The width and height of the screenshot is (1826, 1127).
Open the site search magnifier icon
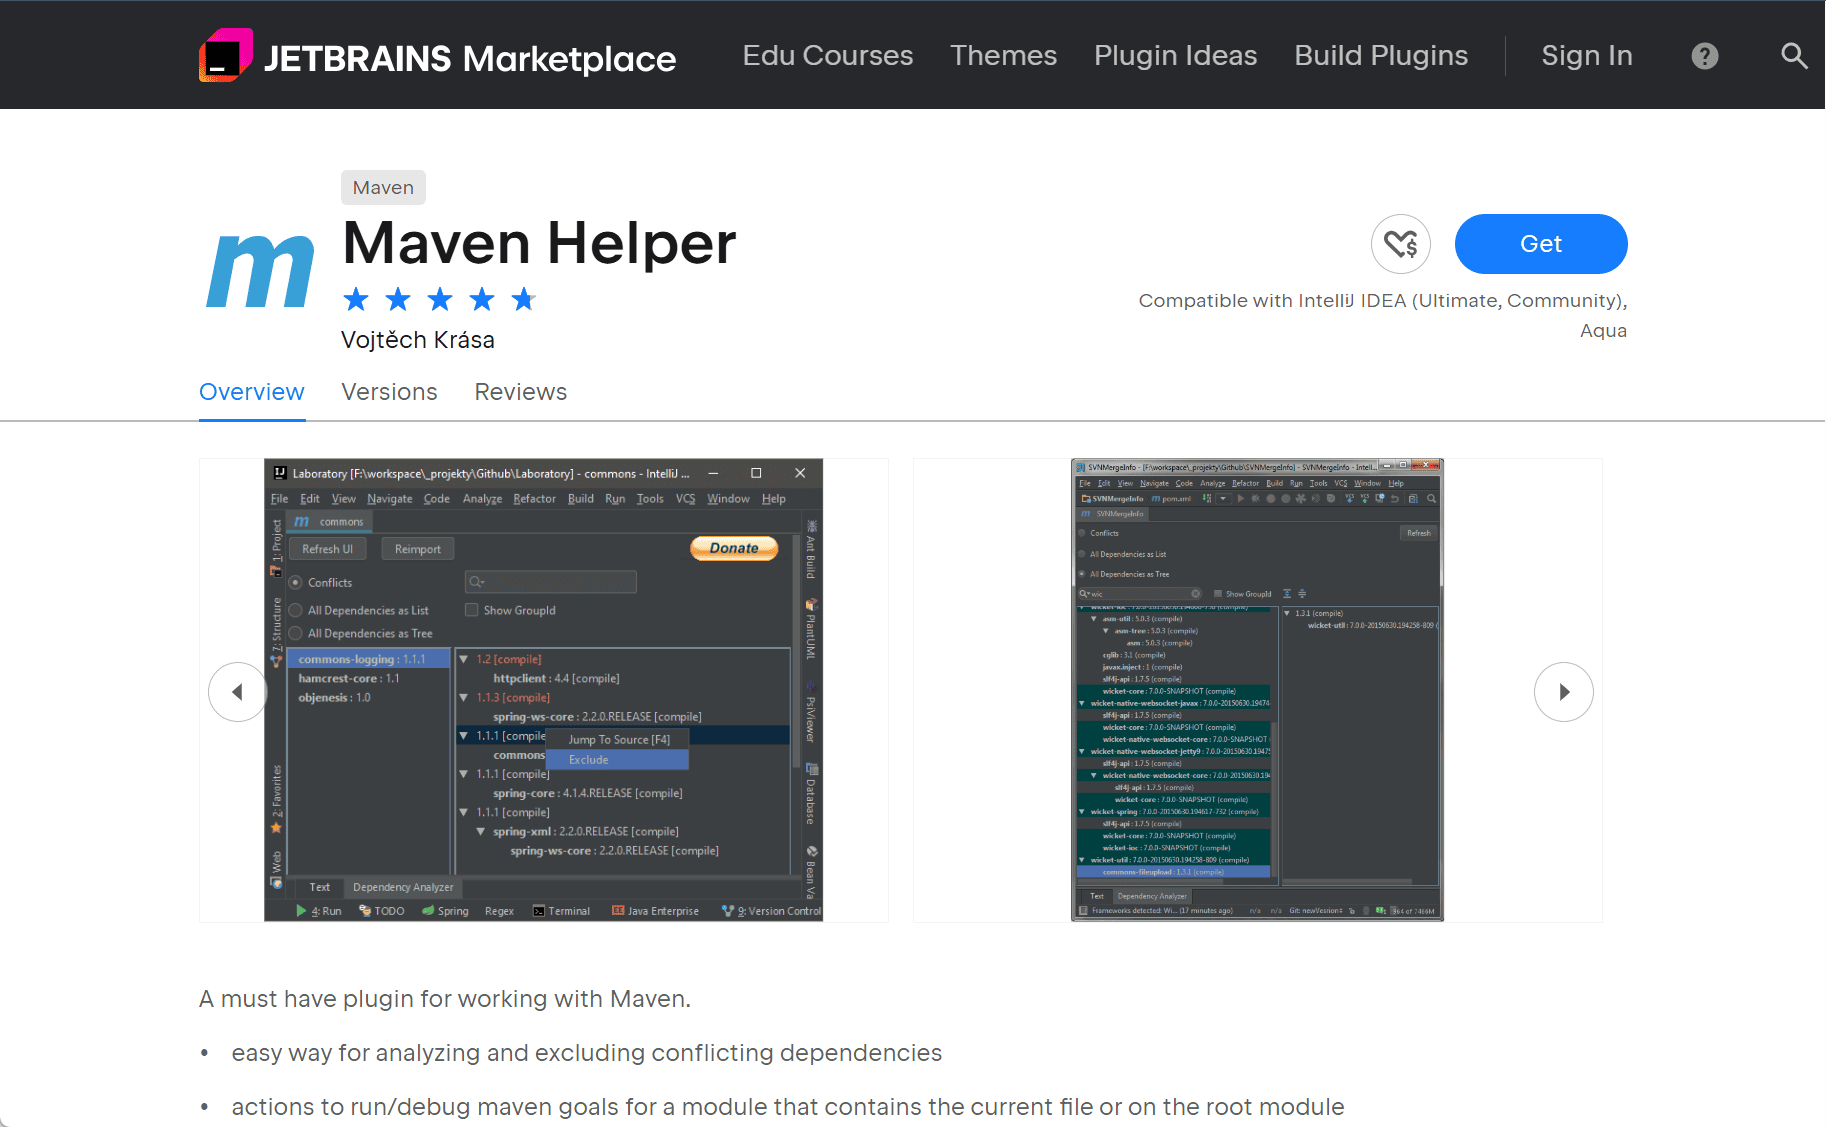pyautogui.click(x=1794, y=56)
